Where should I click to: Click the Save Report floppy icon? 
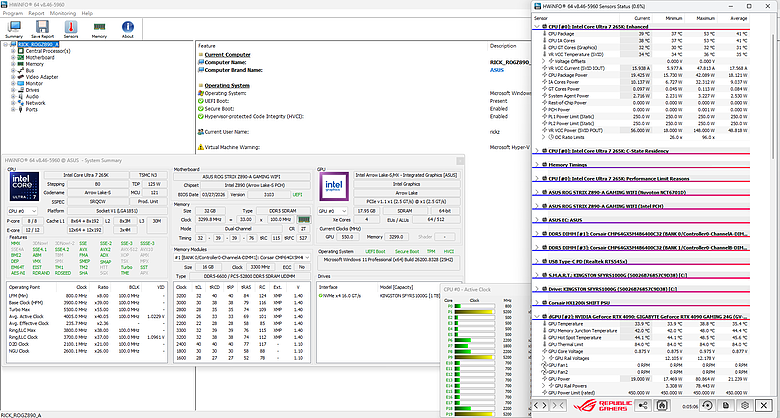pos(42,29)
